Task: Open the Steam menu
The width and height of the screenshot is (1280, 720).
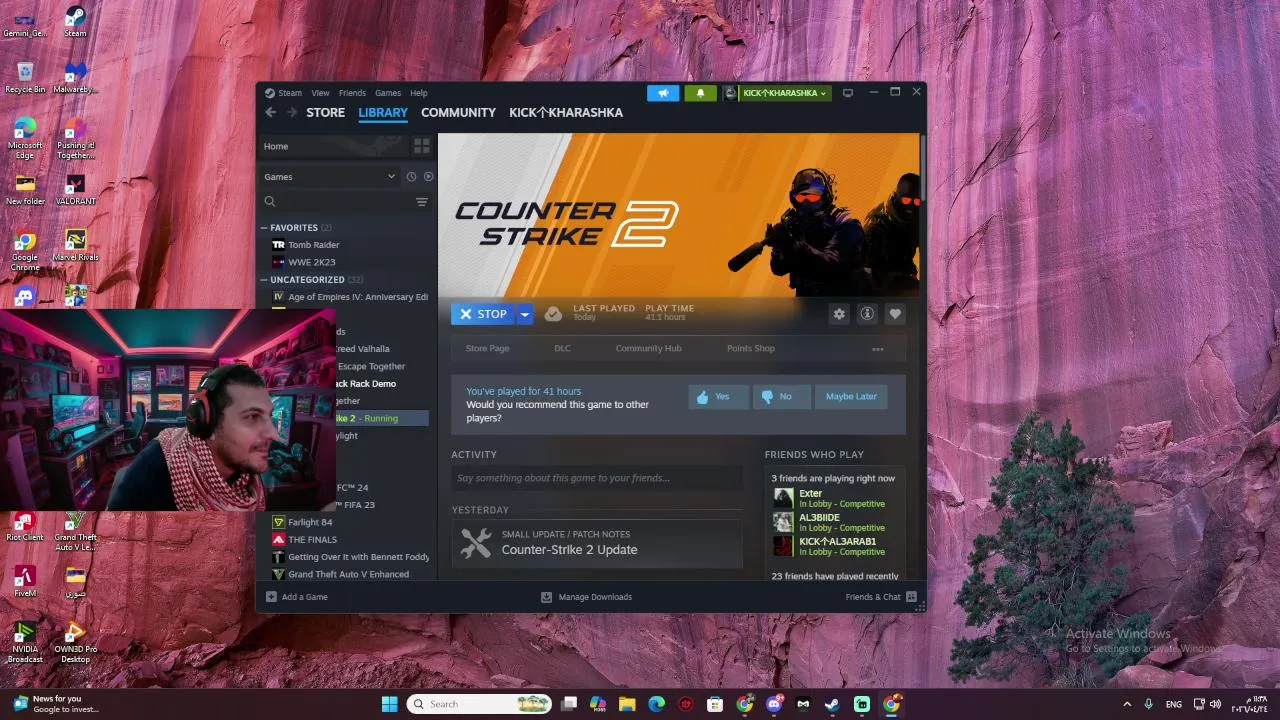Action: click(x=290, y=93)
